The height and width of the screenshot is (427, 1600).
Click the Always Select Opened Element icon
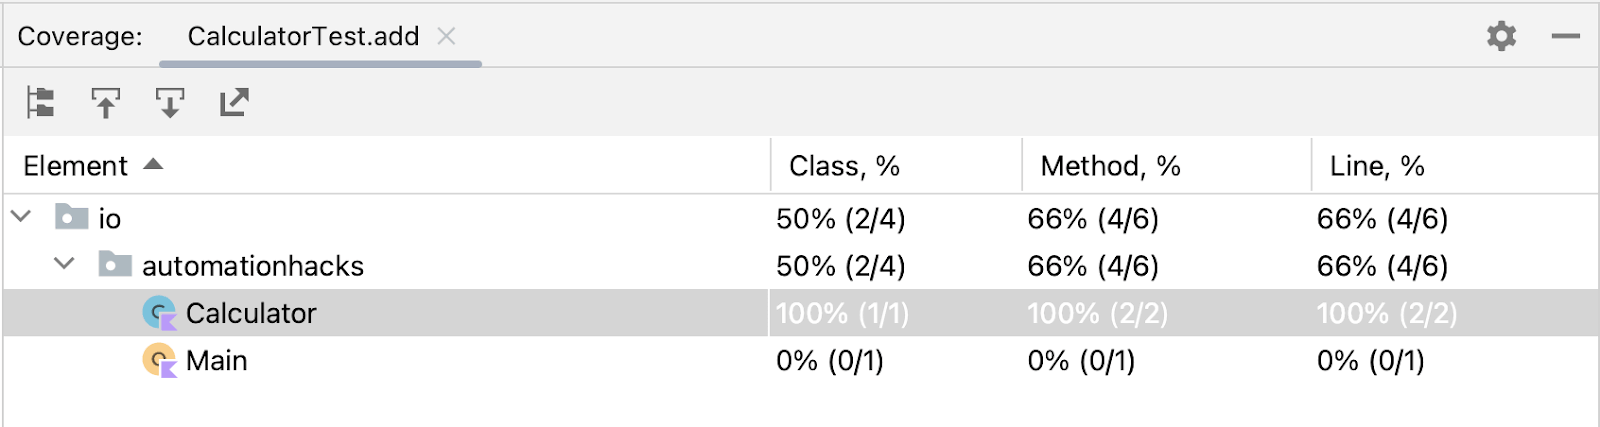click(170, 102)
